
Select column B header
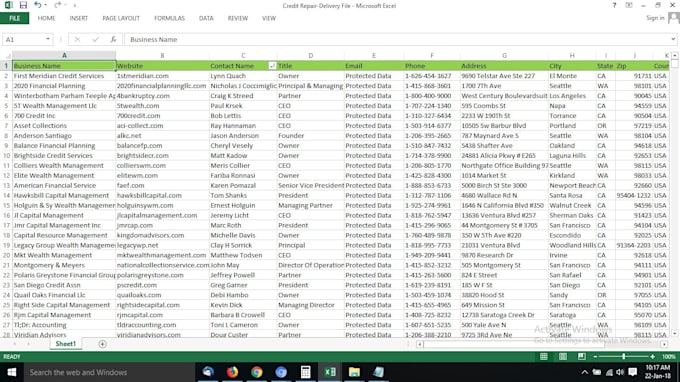click(x=163, y=56)
